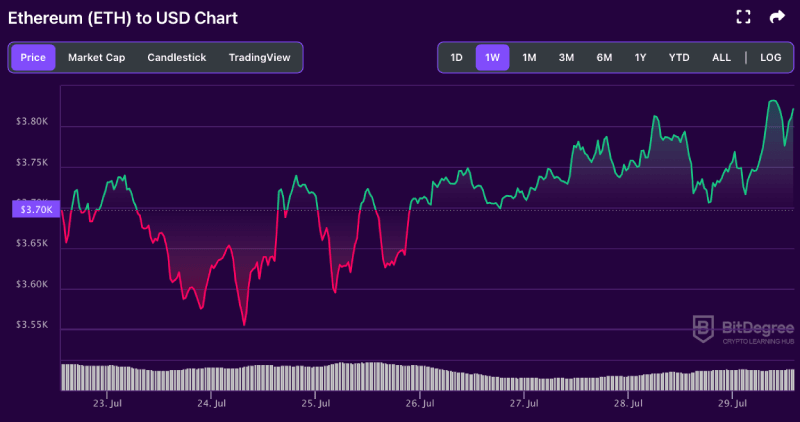Click the $3.70K current price label

point(36,210)
